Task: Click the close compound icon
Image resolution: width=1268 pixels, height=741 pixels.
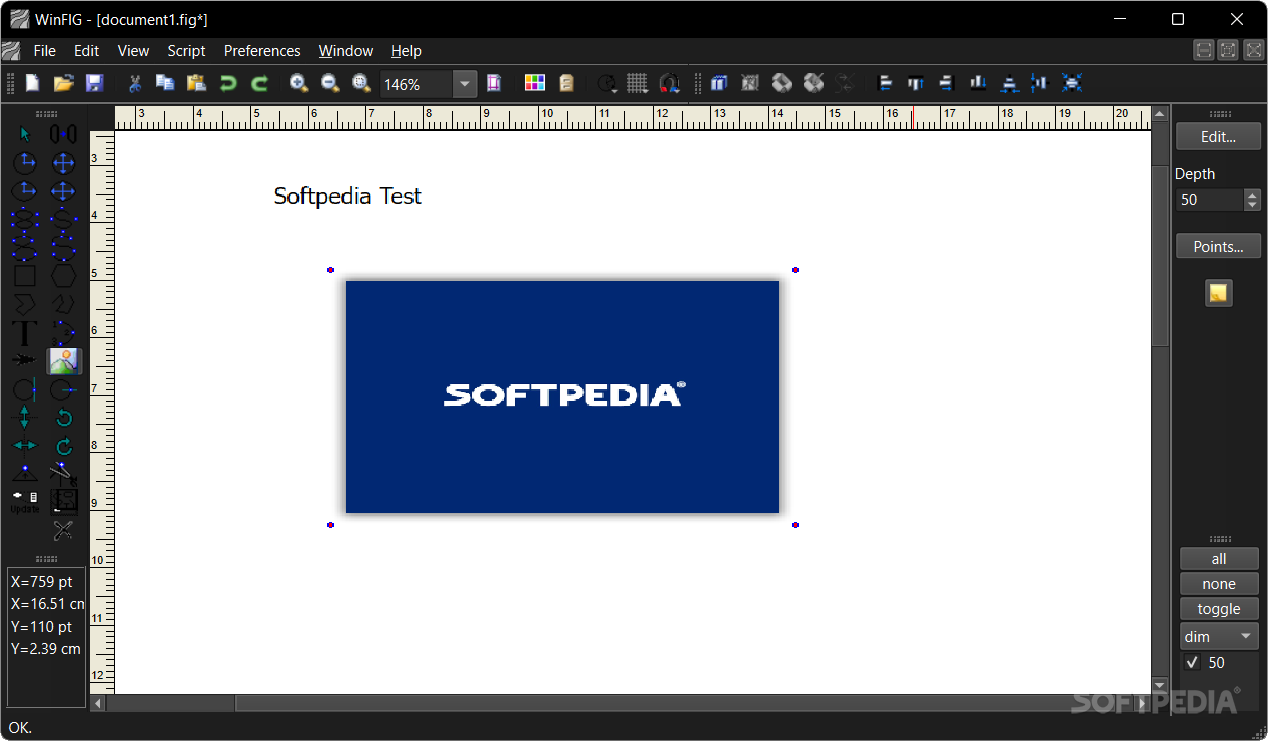Action: click(x=814, y=84)
